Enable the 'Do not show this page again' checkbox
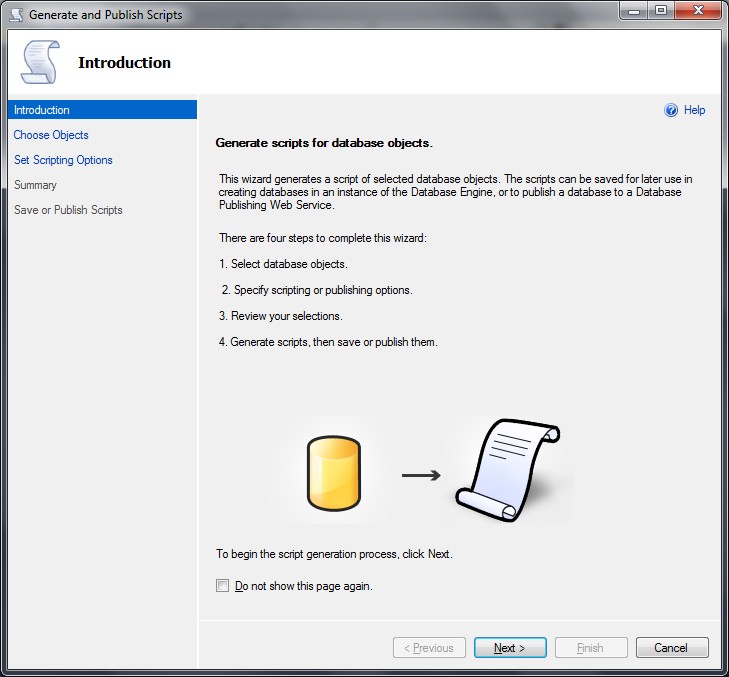729x677 pixels. (223, 585)
